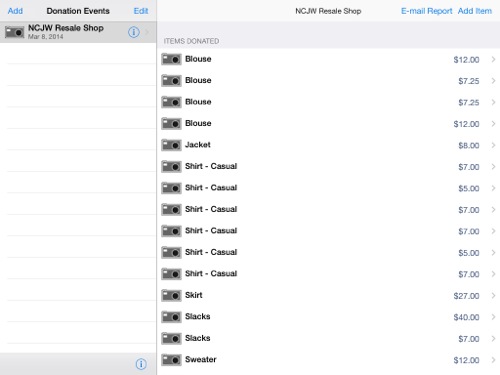
Task: Tap the camera icon next to Jacket
Action: pos(171,145)
